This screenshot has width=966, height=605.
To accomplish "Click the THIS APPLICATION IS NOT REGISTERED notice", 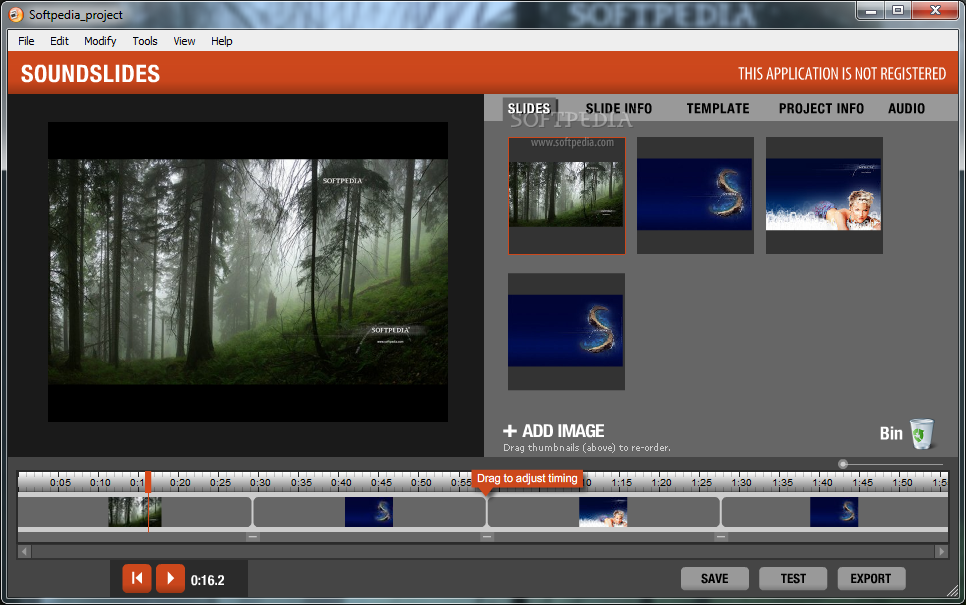I will click(842, 74).
